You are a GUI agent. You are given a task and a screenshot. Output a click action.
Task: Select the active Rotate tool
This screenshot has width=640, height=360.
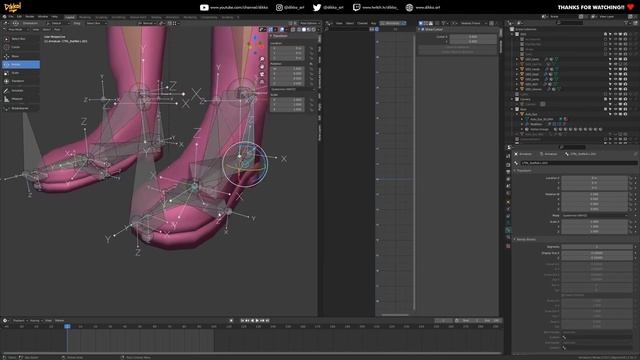point(21,64)
